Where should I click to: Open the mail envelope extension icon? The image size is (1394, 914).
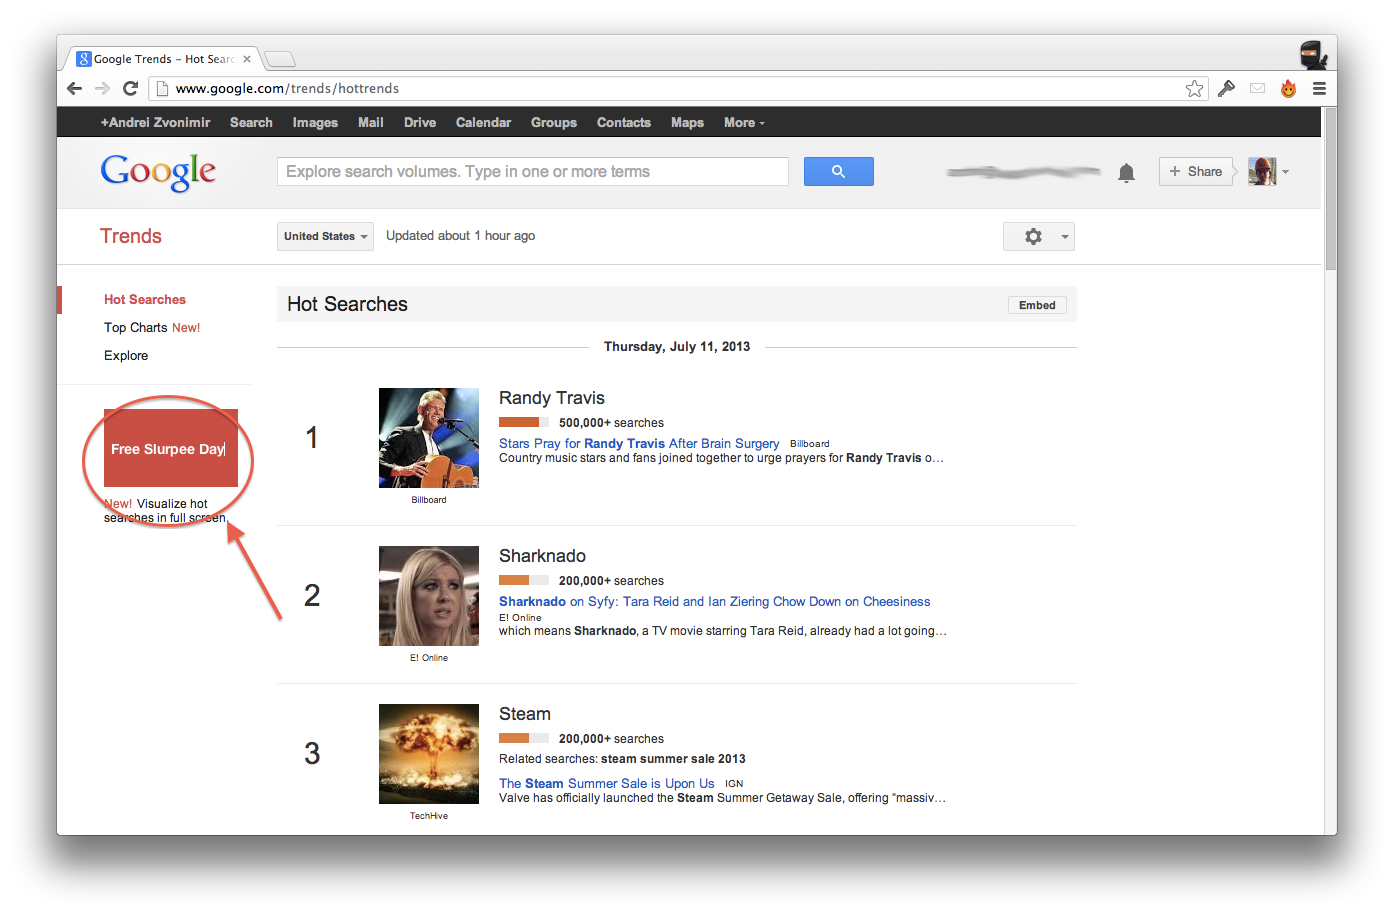[x=1257, y=88]
